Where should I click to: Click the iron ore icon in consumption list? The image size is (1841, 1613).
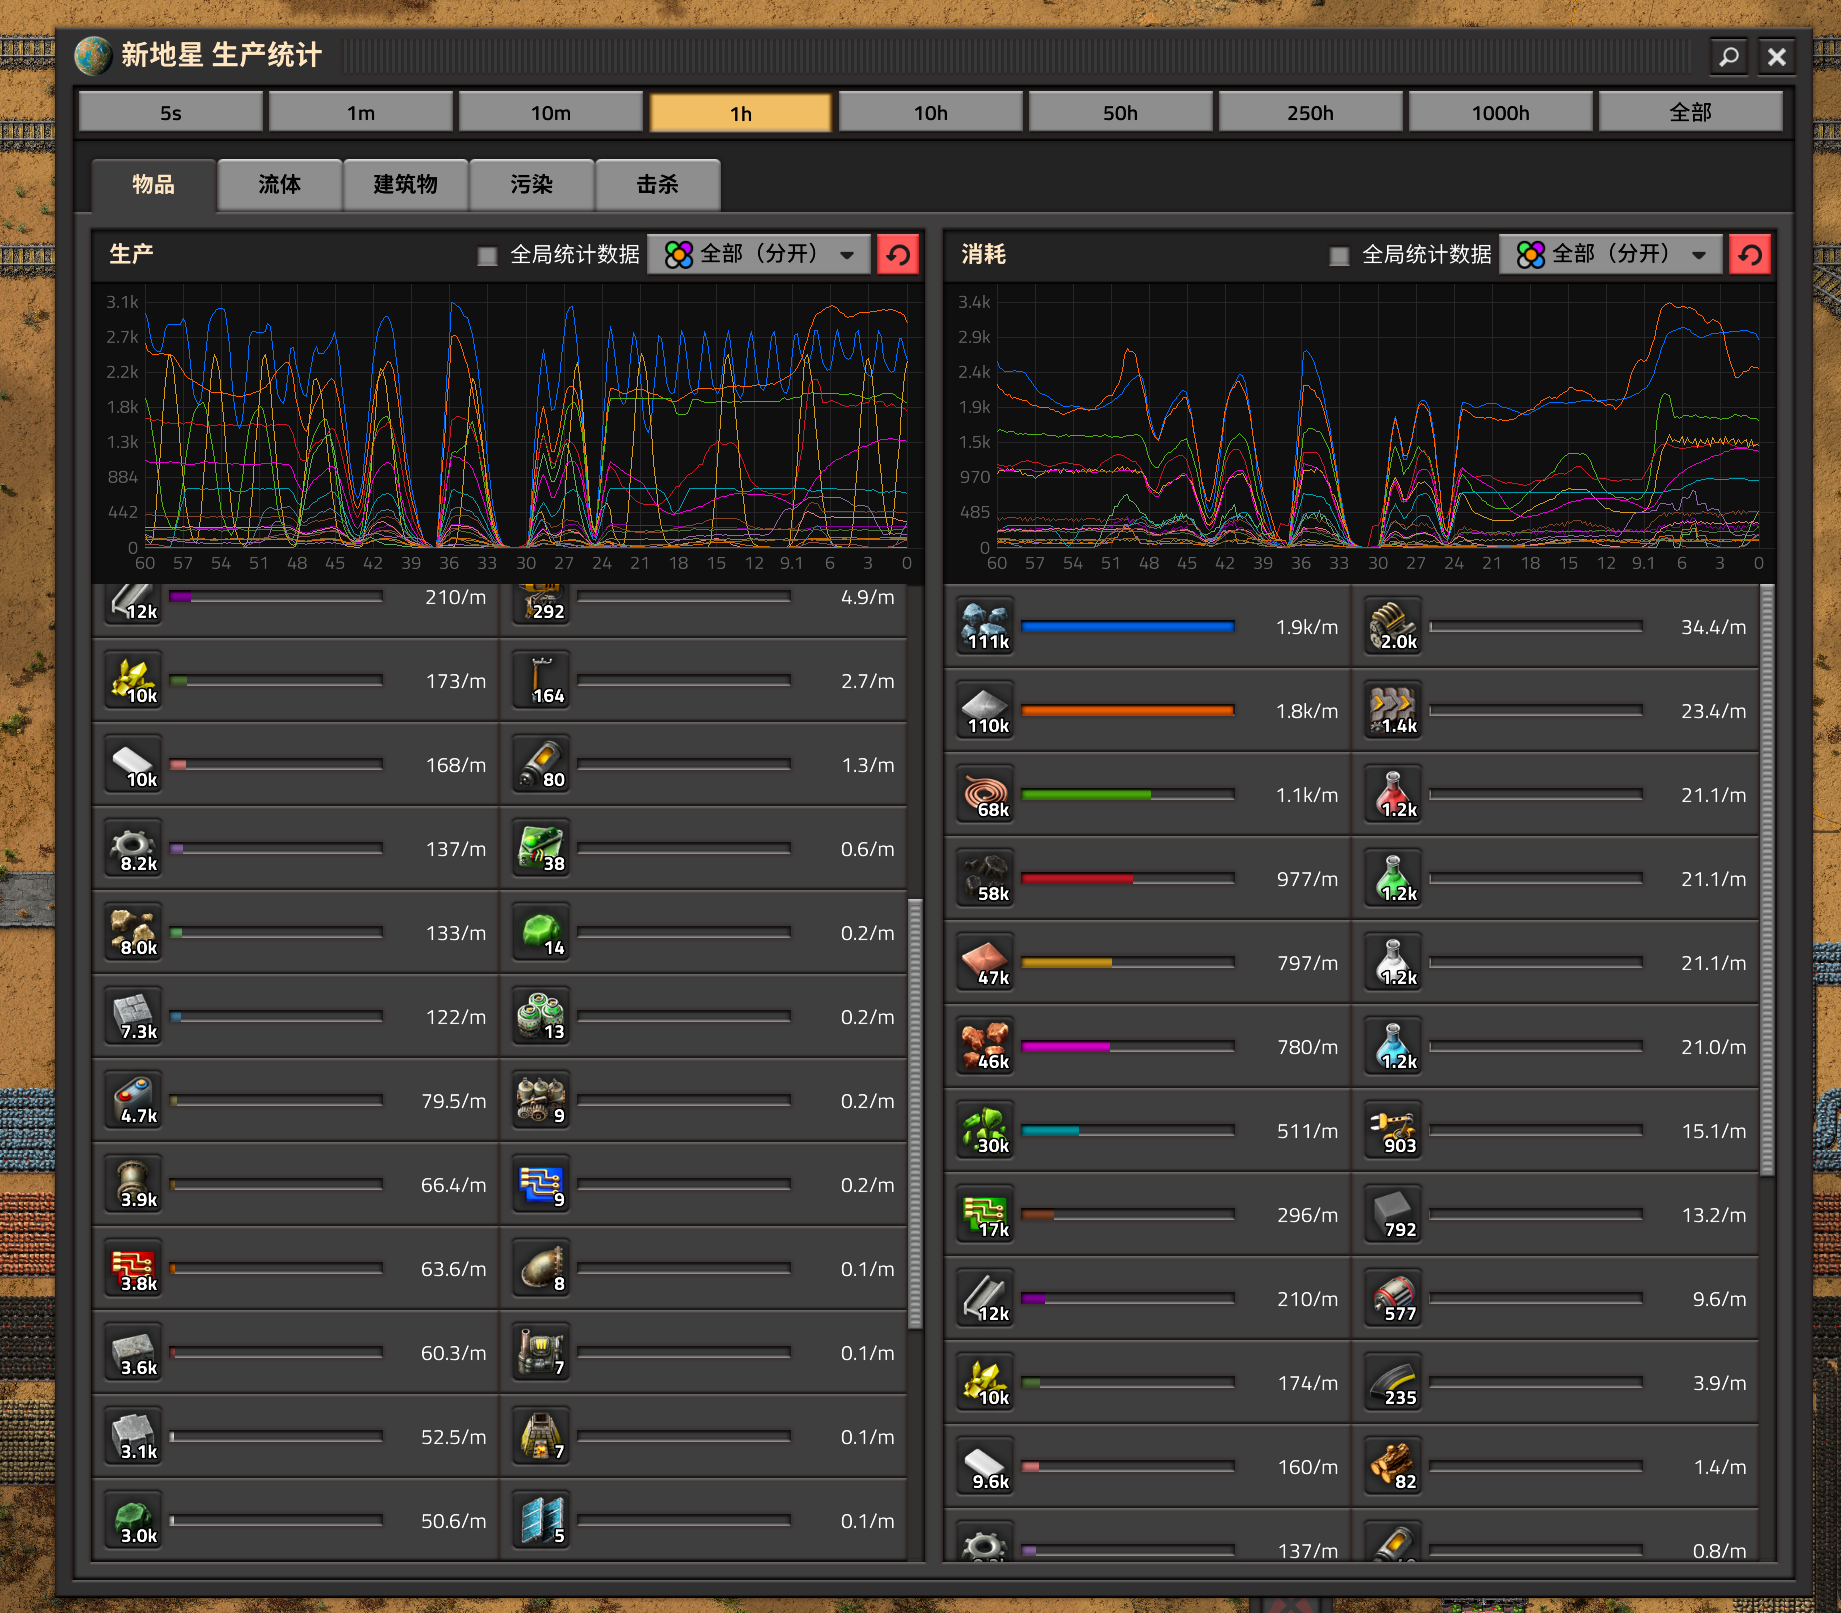[986, 627]
